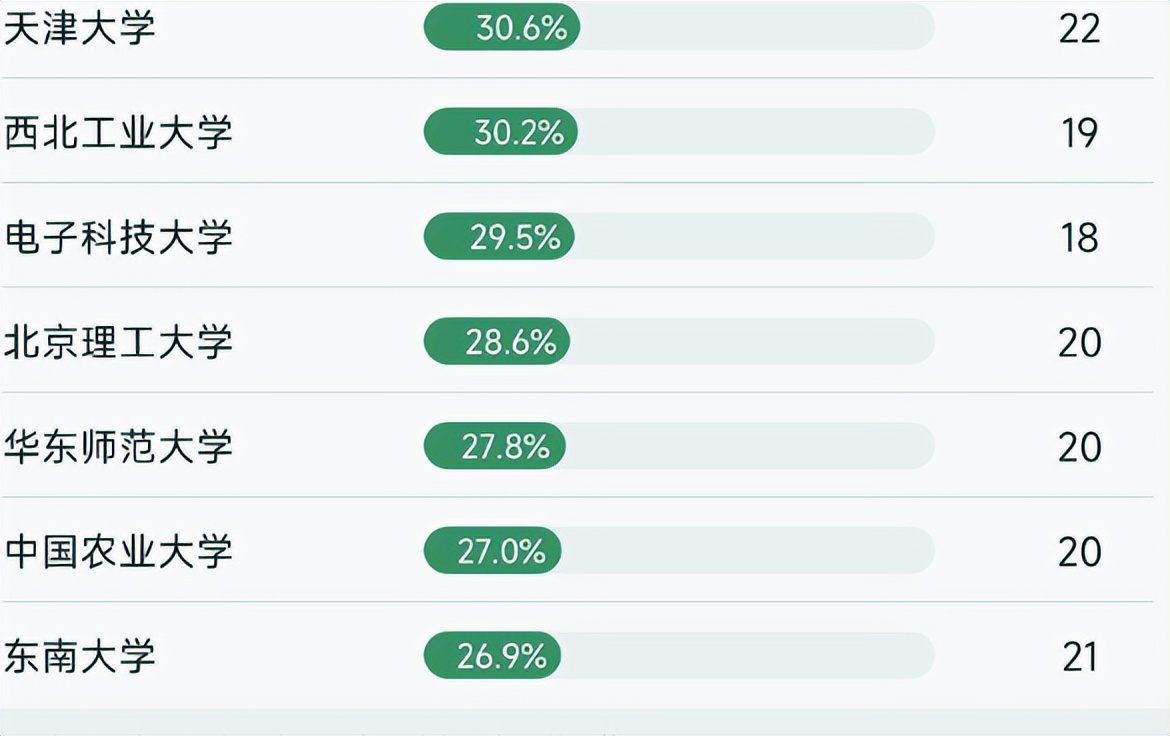Click the number 21 for 东南大学

tap(1079, 657)
